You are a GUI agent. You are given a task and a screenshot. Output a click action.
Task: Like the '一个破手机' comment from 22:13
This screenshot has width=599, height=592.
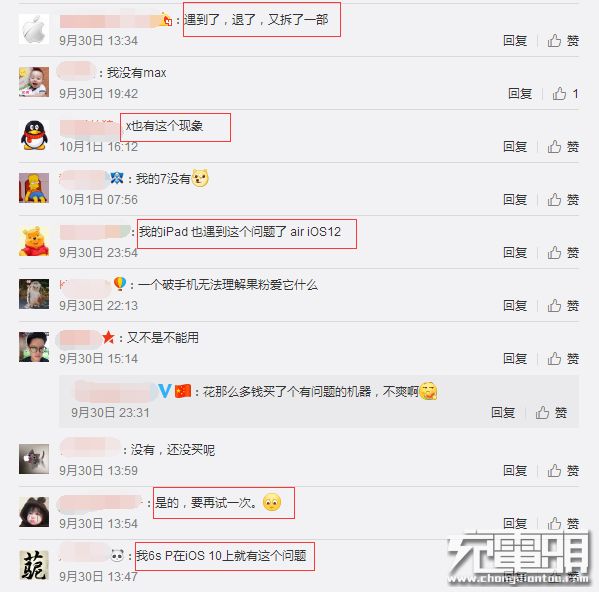(x=563, y=306)
